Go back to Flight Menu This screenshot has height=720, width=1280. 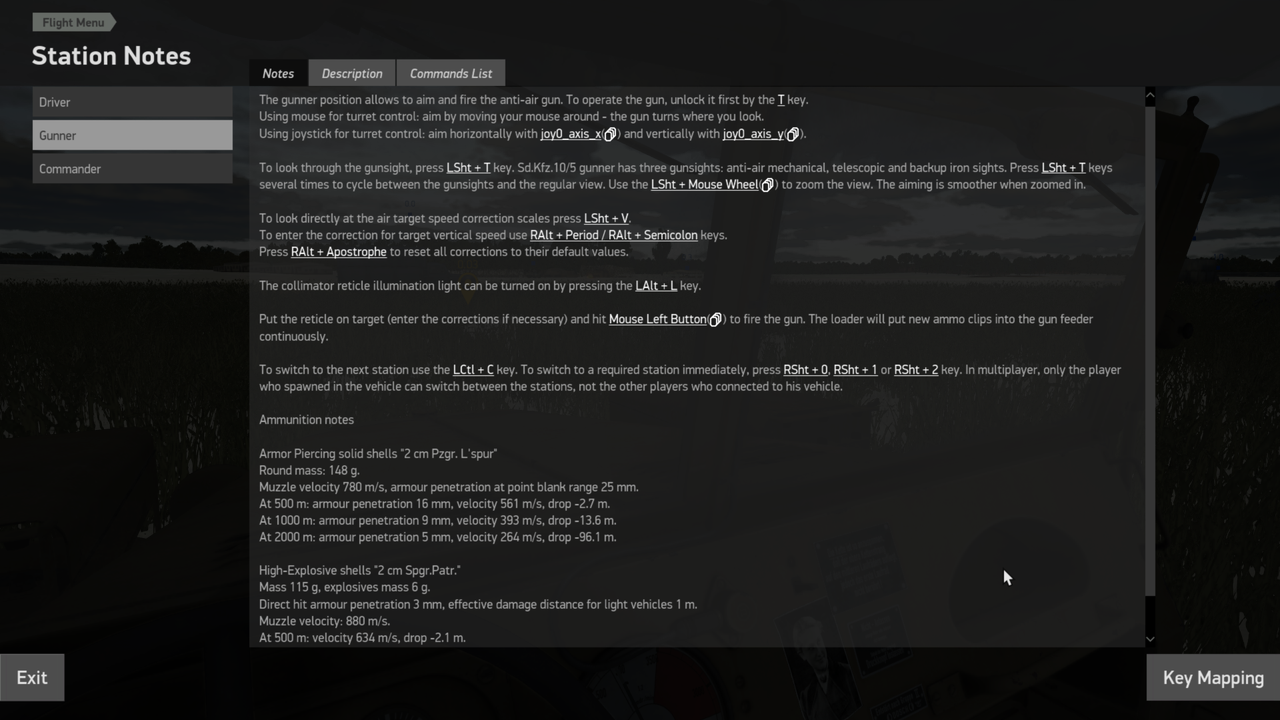[x=73, y=22]
